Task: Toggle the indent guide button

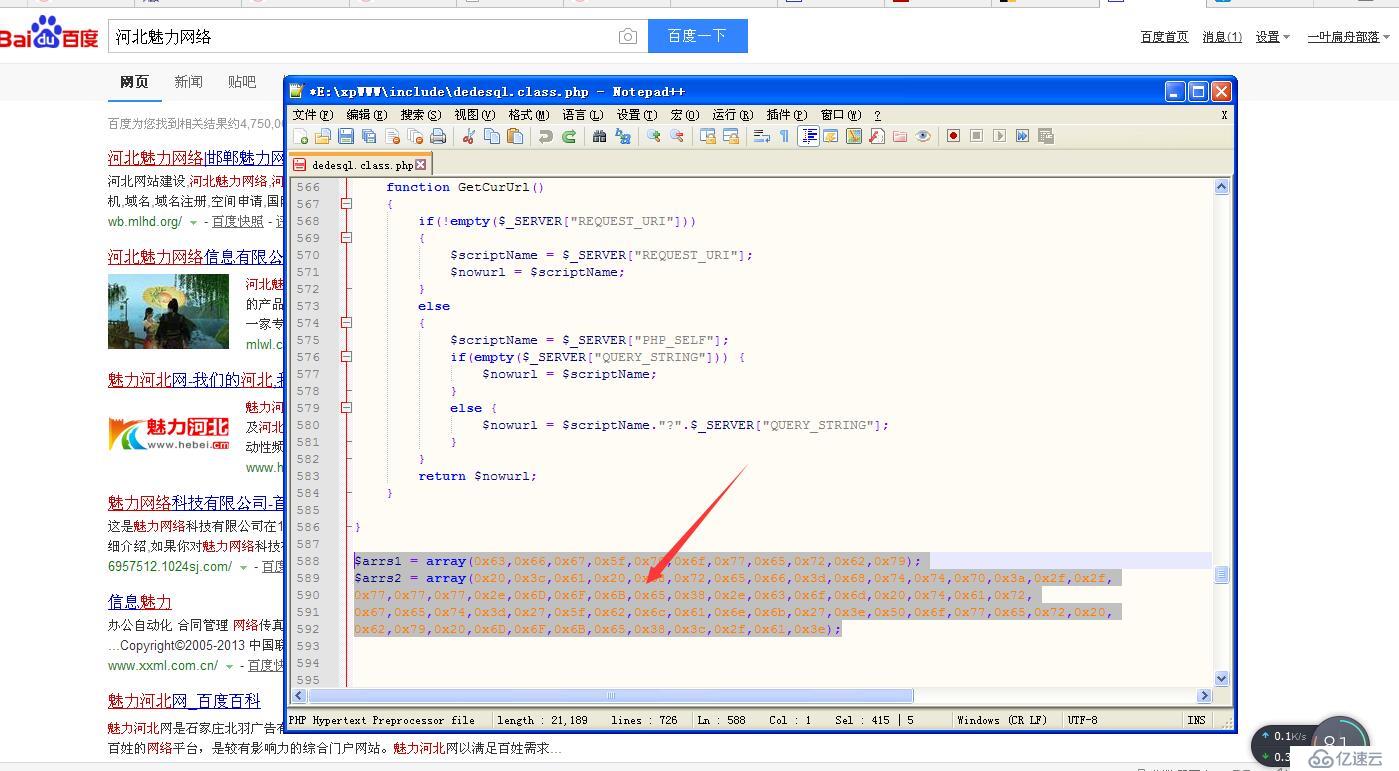Action: [809, 136]
